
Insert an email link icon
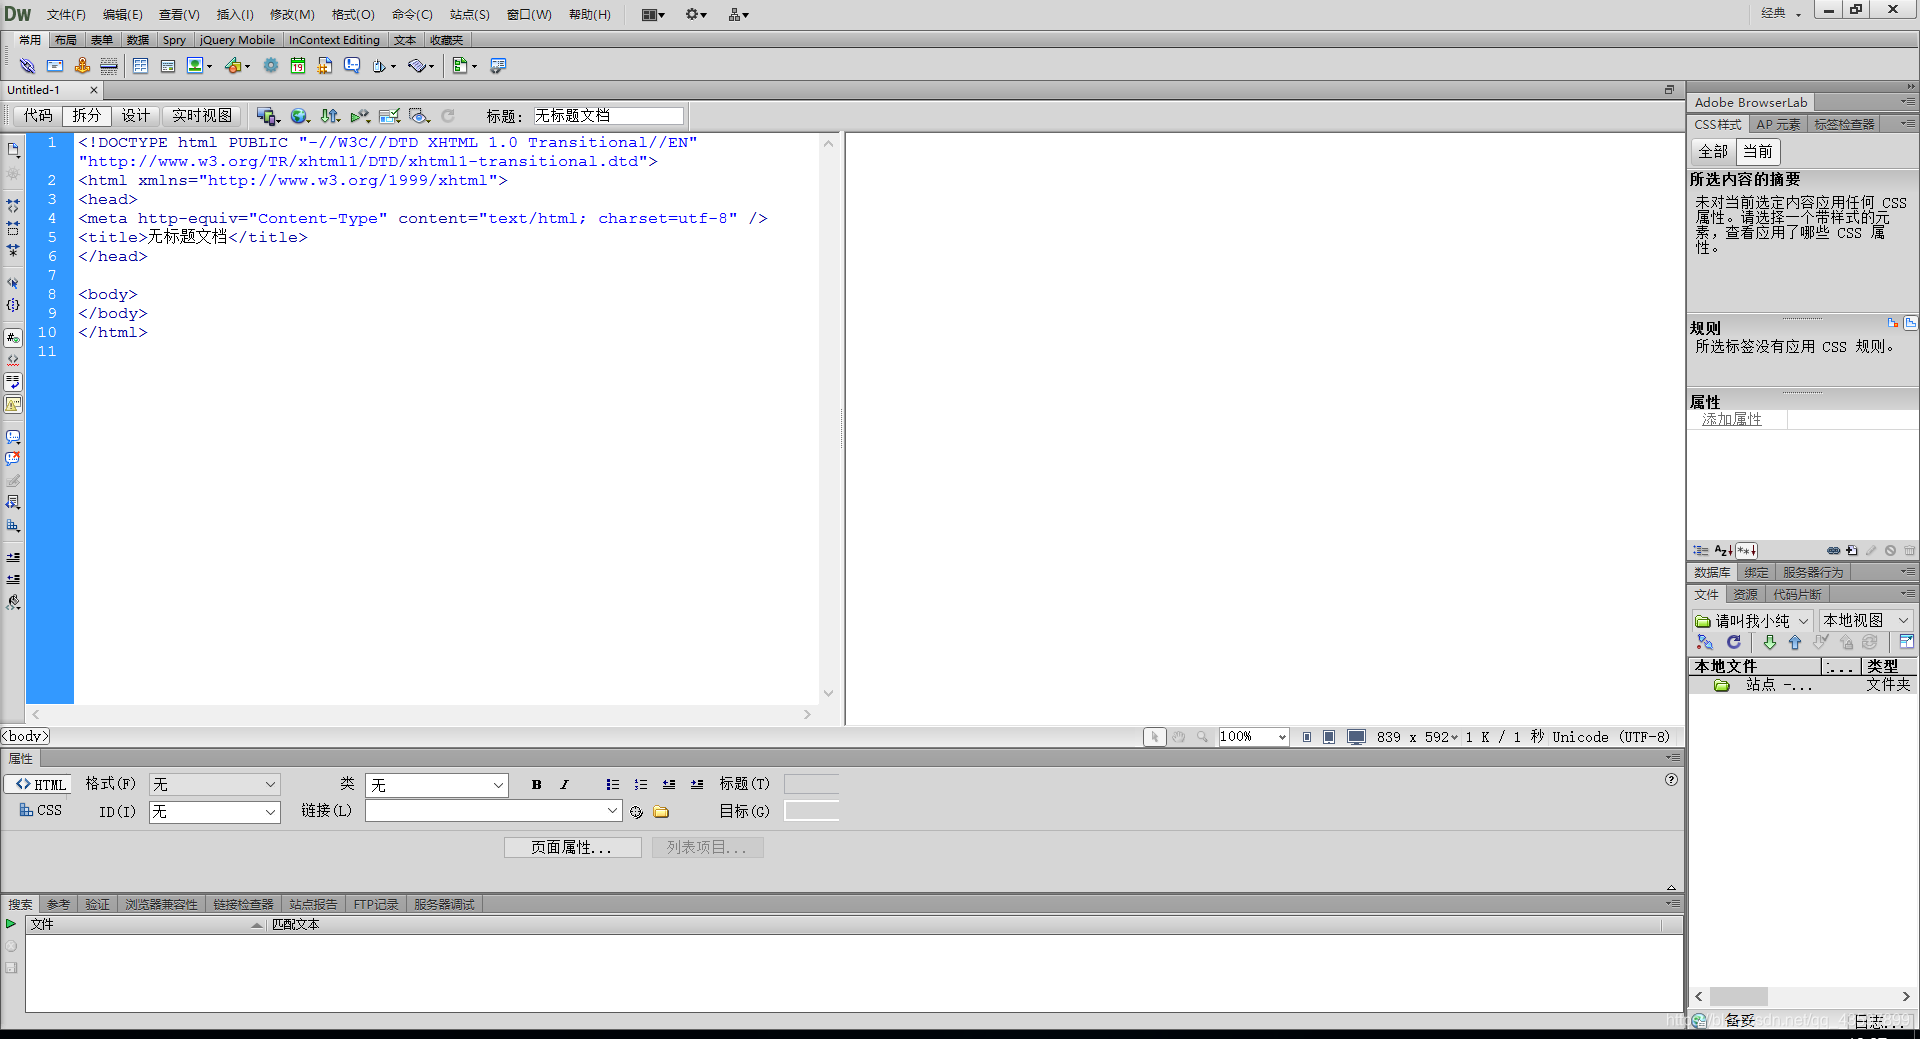click(55, 66)
